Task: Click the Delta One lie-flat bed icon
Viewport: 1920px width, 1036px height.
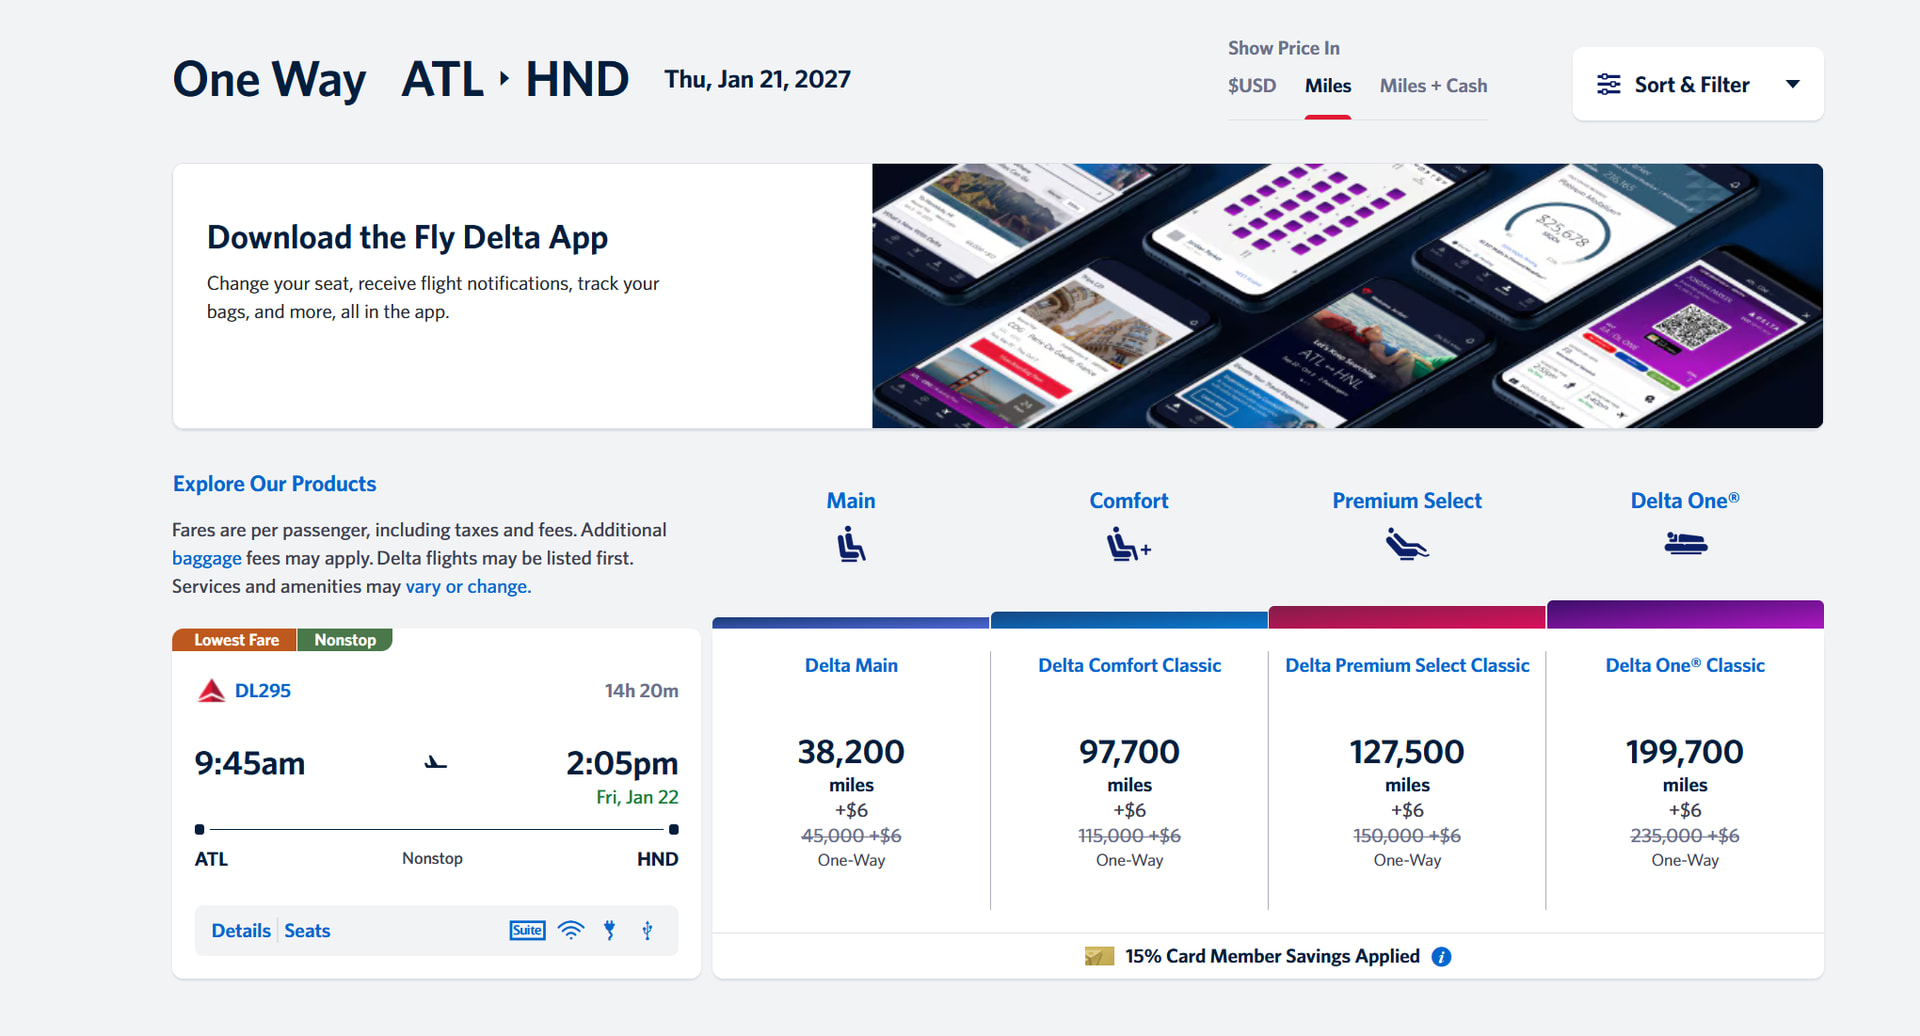Action: (1685, 544)
